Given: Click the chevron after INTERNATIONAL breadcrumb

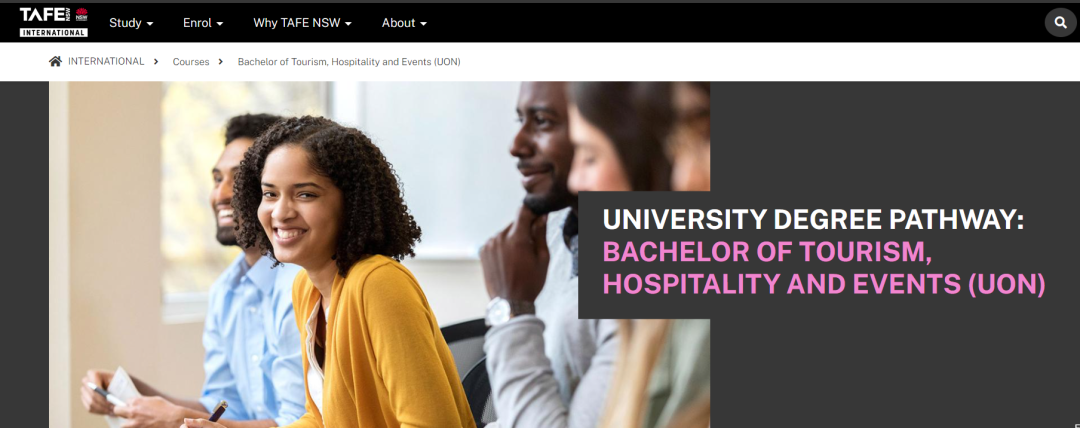Looking at the screenshot, I should pyautogui.click(x=156, y=61).
